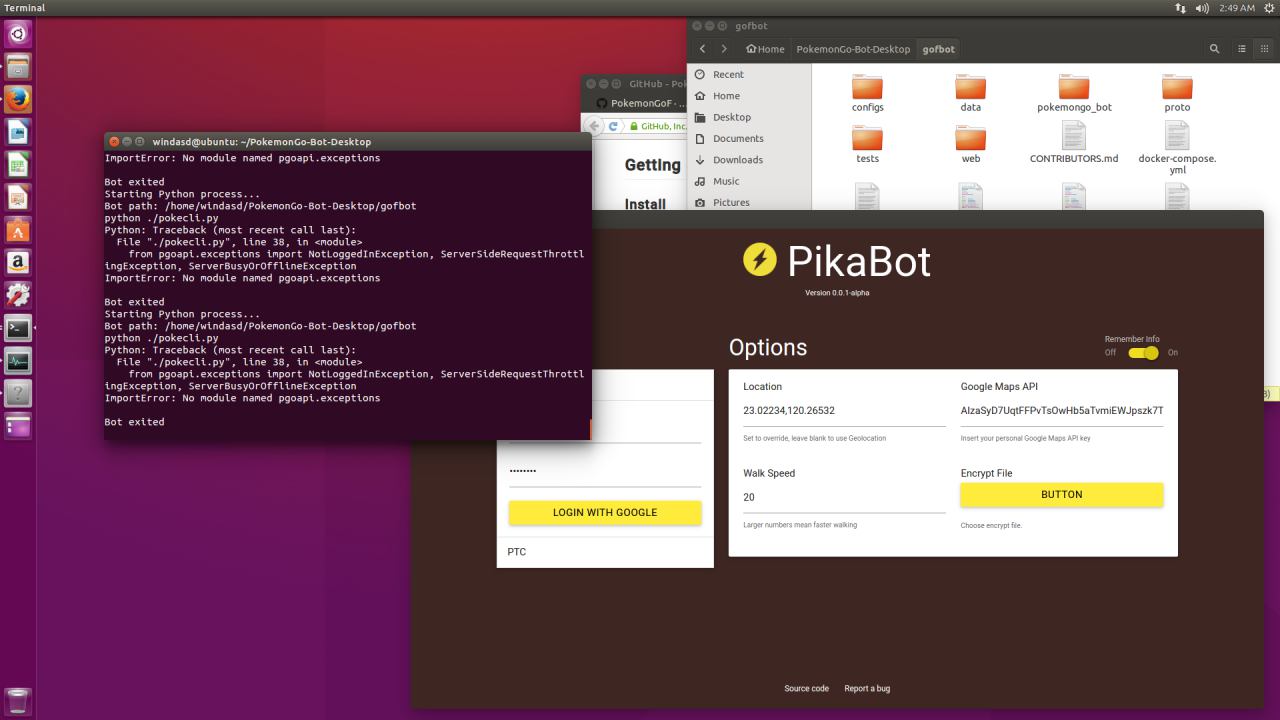This screenshot has height=720, width=1280.
Task: Toggle the Remember Info switch
Action: click(1143, 353)
